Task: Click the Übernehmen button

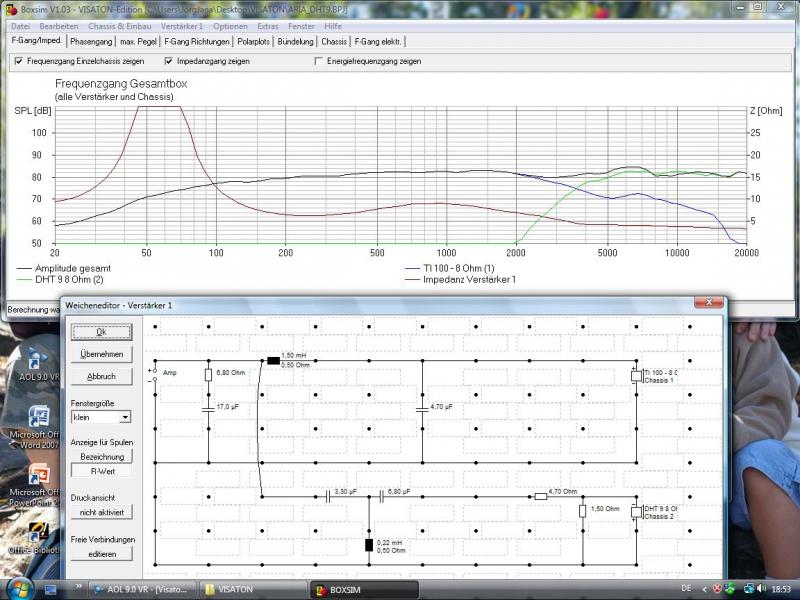Action: coord(101,354)
